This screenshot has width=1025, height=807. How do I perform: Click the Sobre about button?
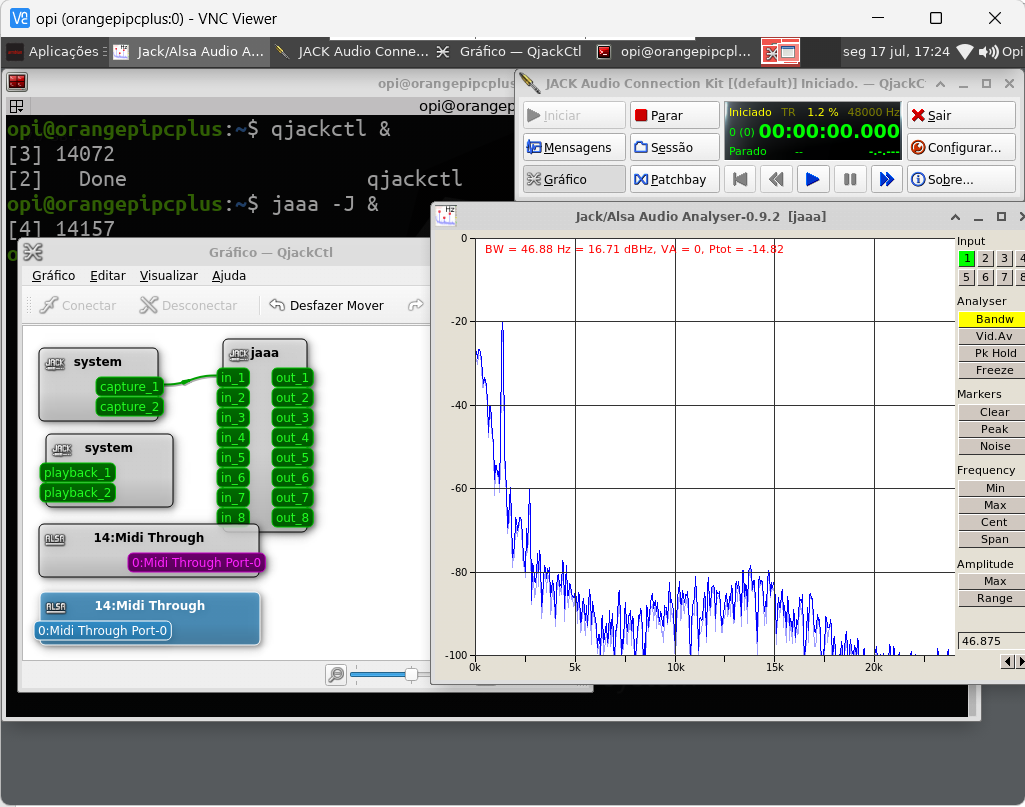point(960,179)
